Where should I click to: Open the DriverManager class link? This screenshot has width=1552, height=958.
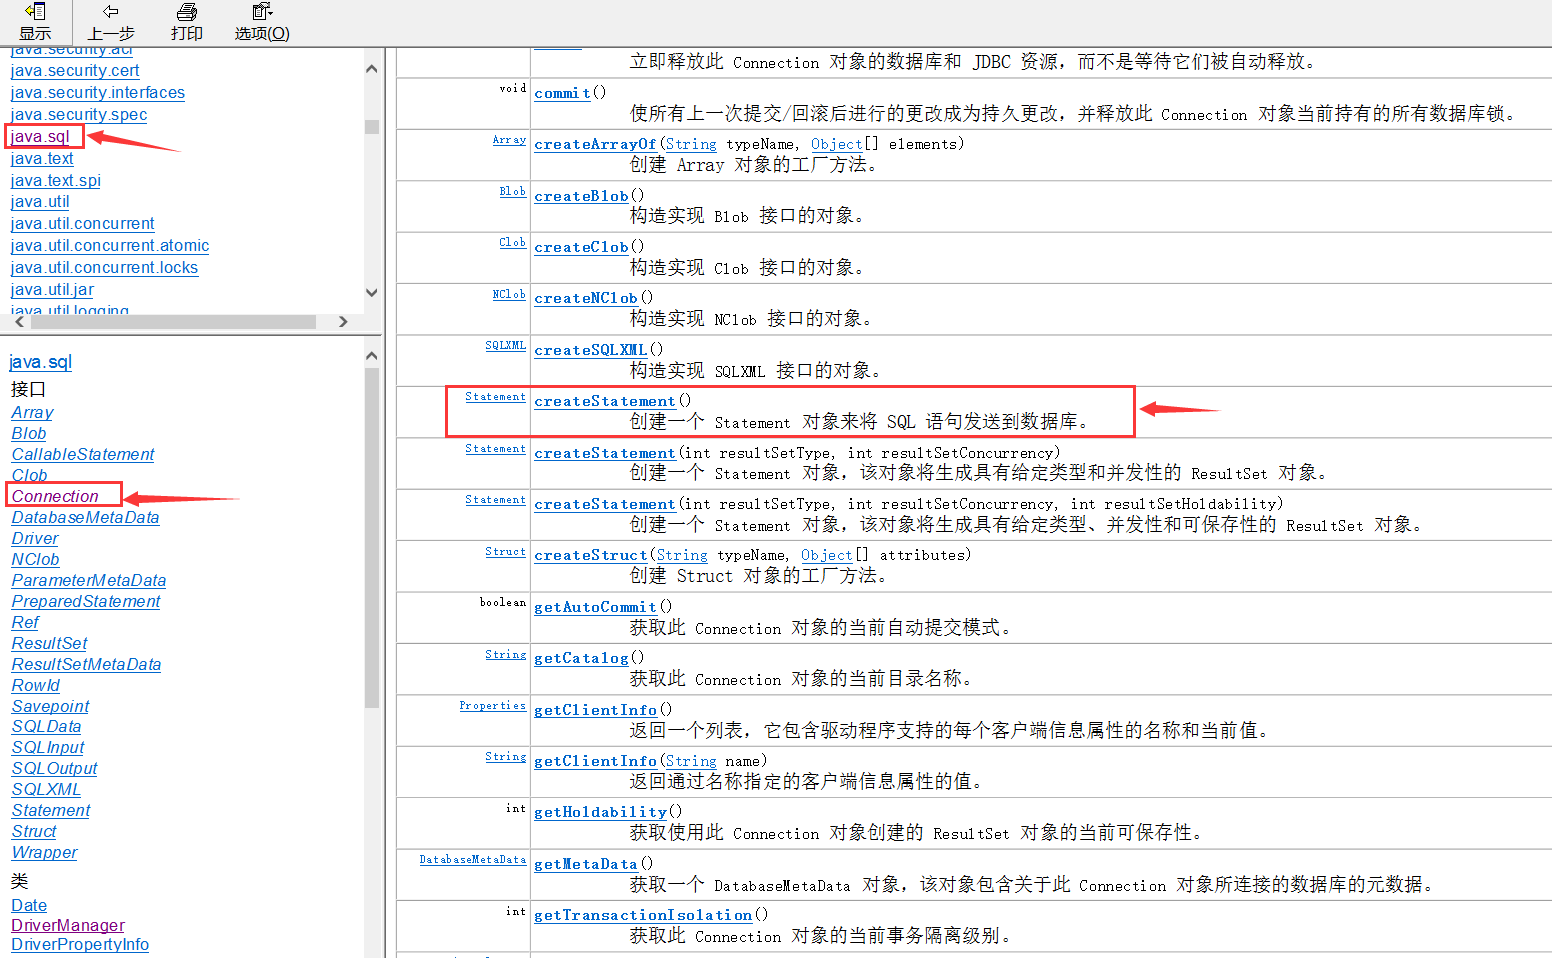68,926
